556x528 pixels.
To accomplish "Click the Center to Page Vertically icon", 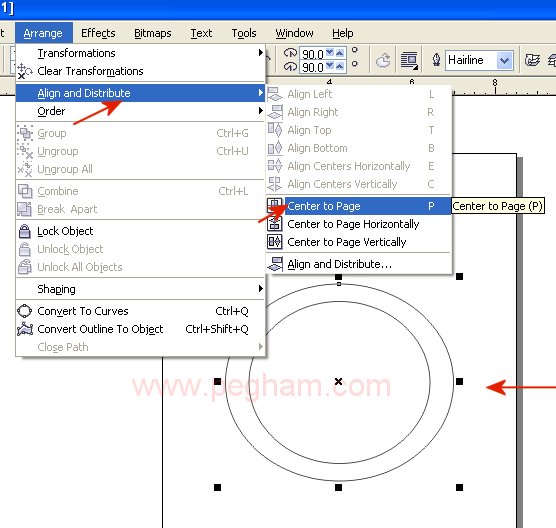I will pos(275,242).
